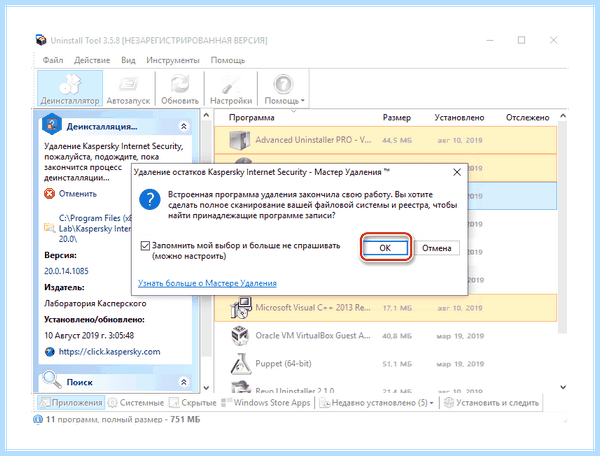Image resolution: width=600 pixels, height=456 pixels.
Task: Switch to the Скрытые tab
Action: pyautogui.click(x=193, y=402)
